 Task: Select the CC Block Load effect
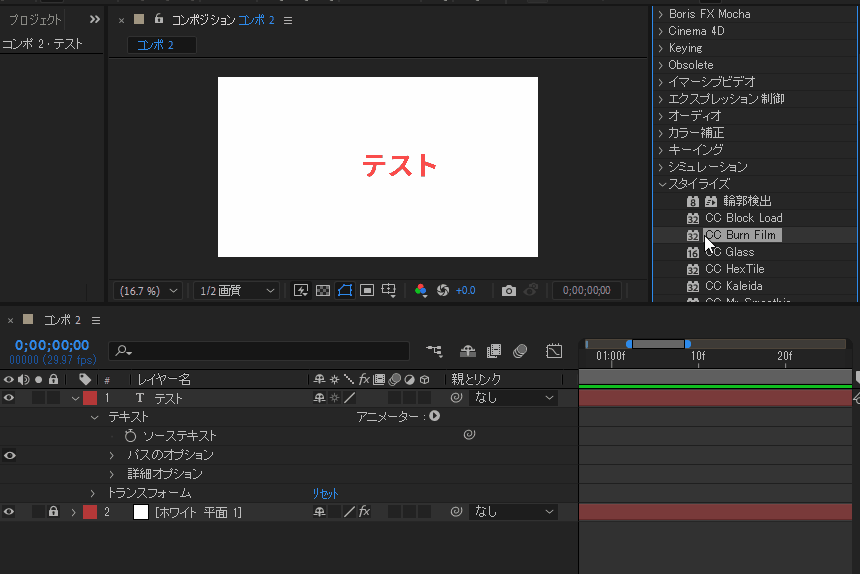pos(744,218)
